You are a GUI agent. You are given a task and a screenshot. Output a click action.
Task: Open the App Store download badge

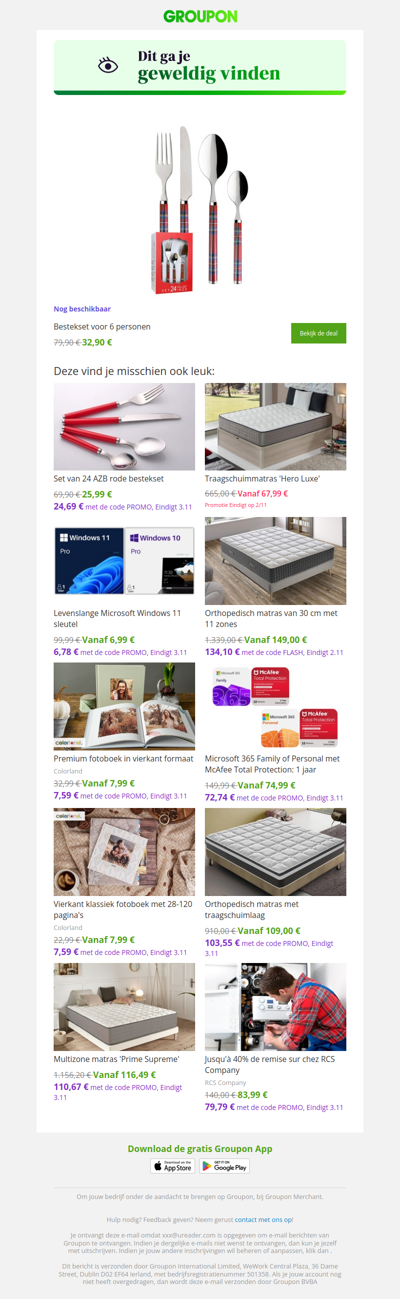point(173,1166)
